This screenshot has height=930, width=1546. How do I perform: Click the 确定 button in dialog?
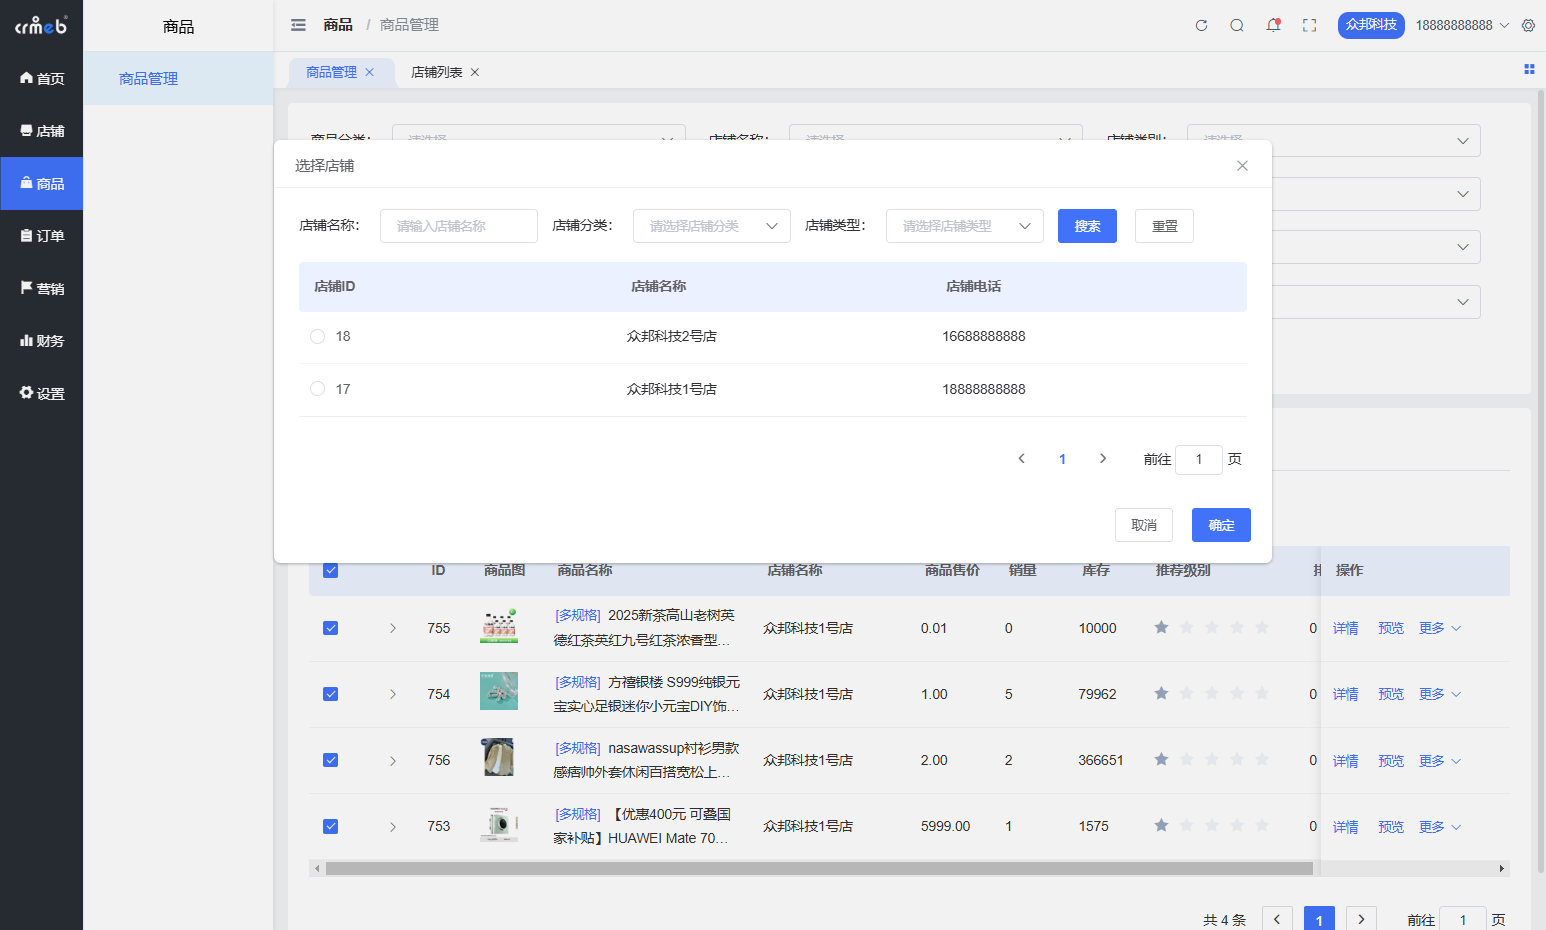(x=1220, y=525)
